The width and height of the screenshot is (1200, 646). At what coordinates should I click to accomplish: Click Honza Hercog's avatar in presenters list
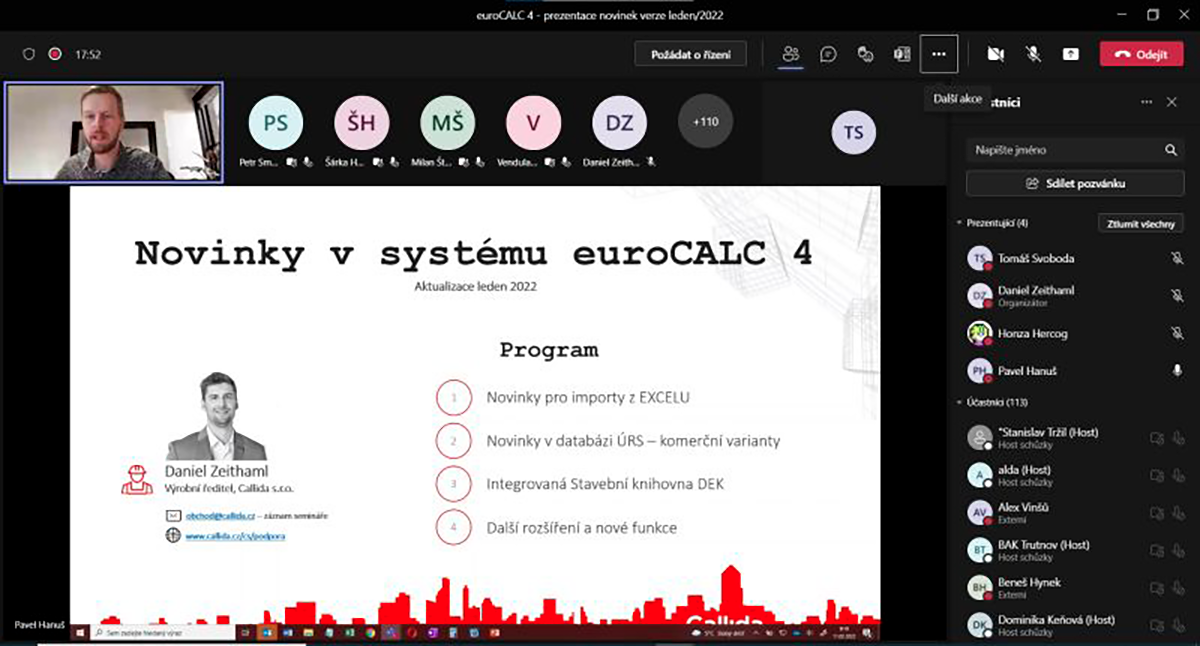click(x=979, y=333)
